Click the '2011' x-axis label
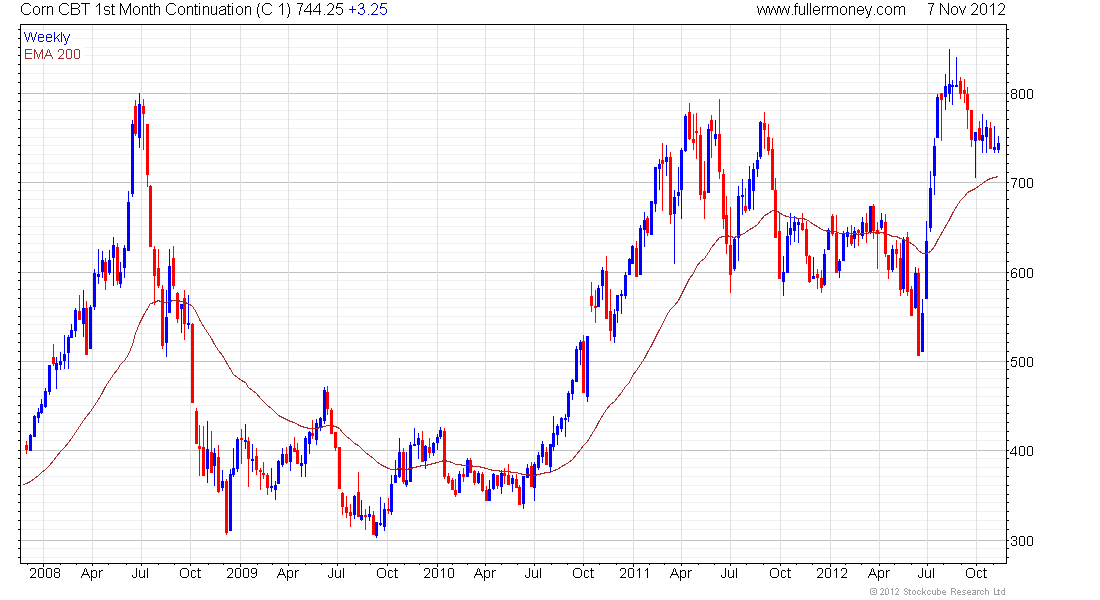Screen dimensions: 1100x600 (635, 573)
